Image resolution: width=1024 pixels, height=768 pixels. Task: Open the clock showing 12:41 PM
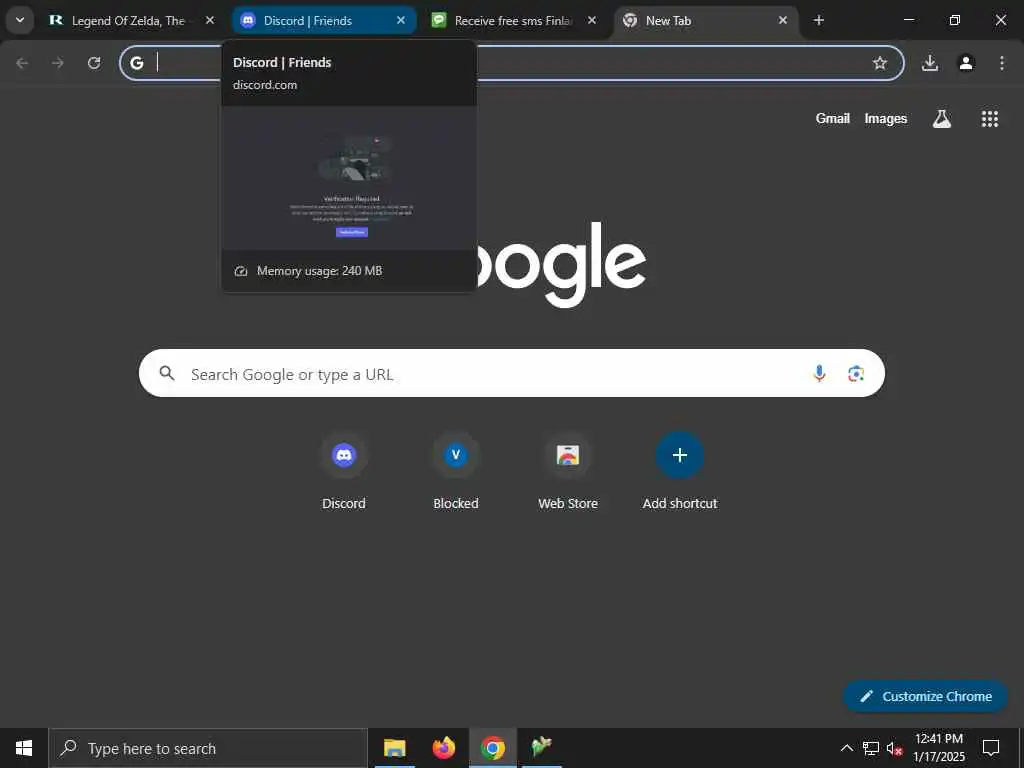coord(939,748)
